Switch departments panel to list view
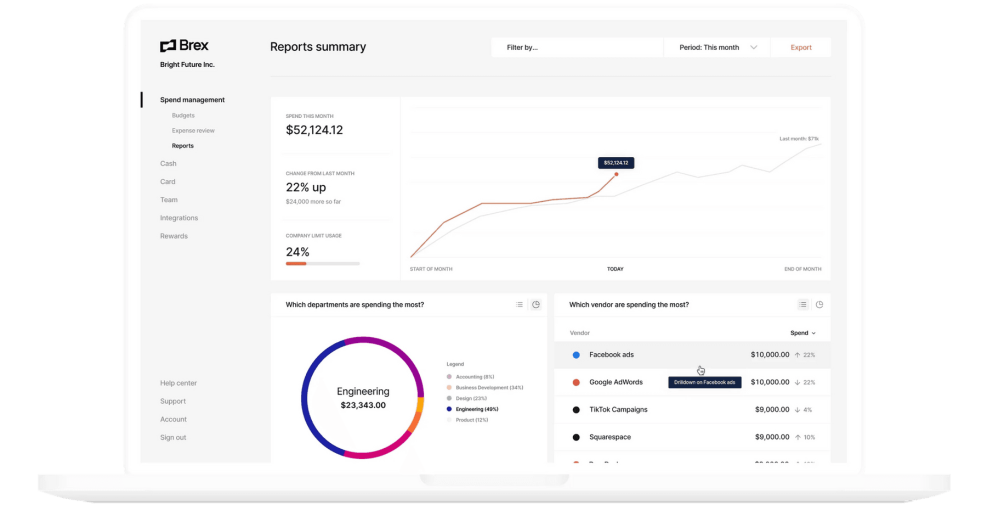 point(519,305)
